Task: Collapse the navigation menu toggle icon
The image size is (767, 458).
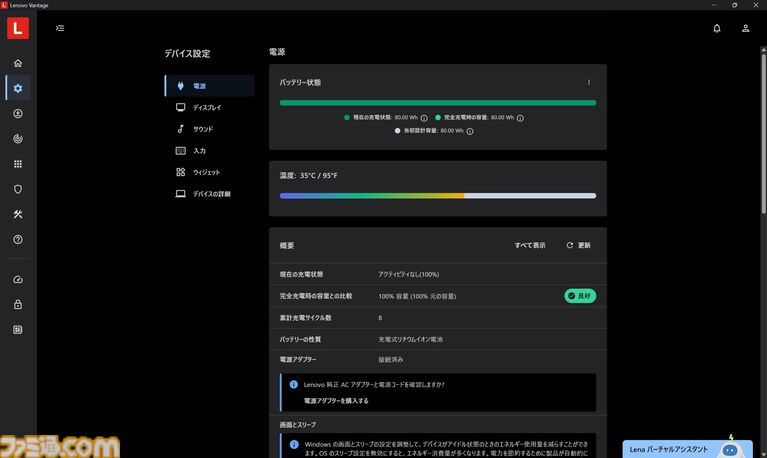Action: pyautogui.click(x=60, y=28)
